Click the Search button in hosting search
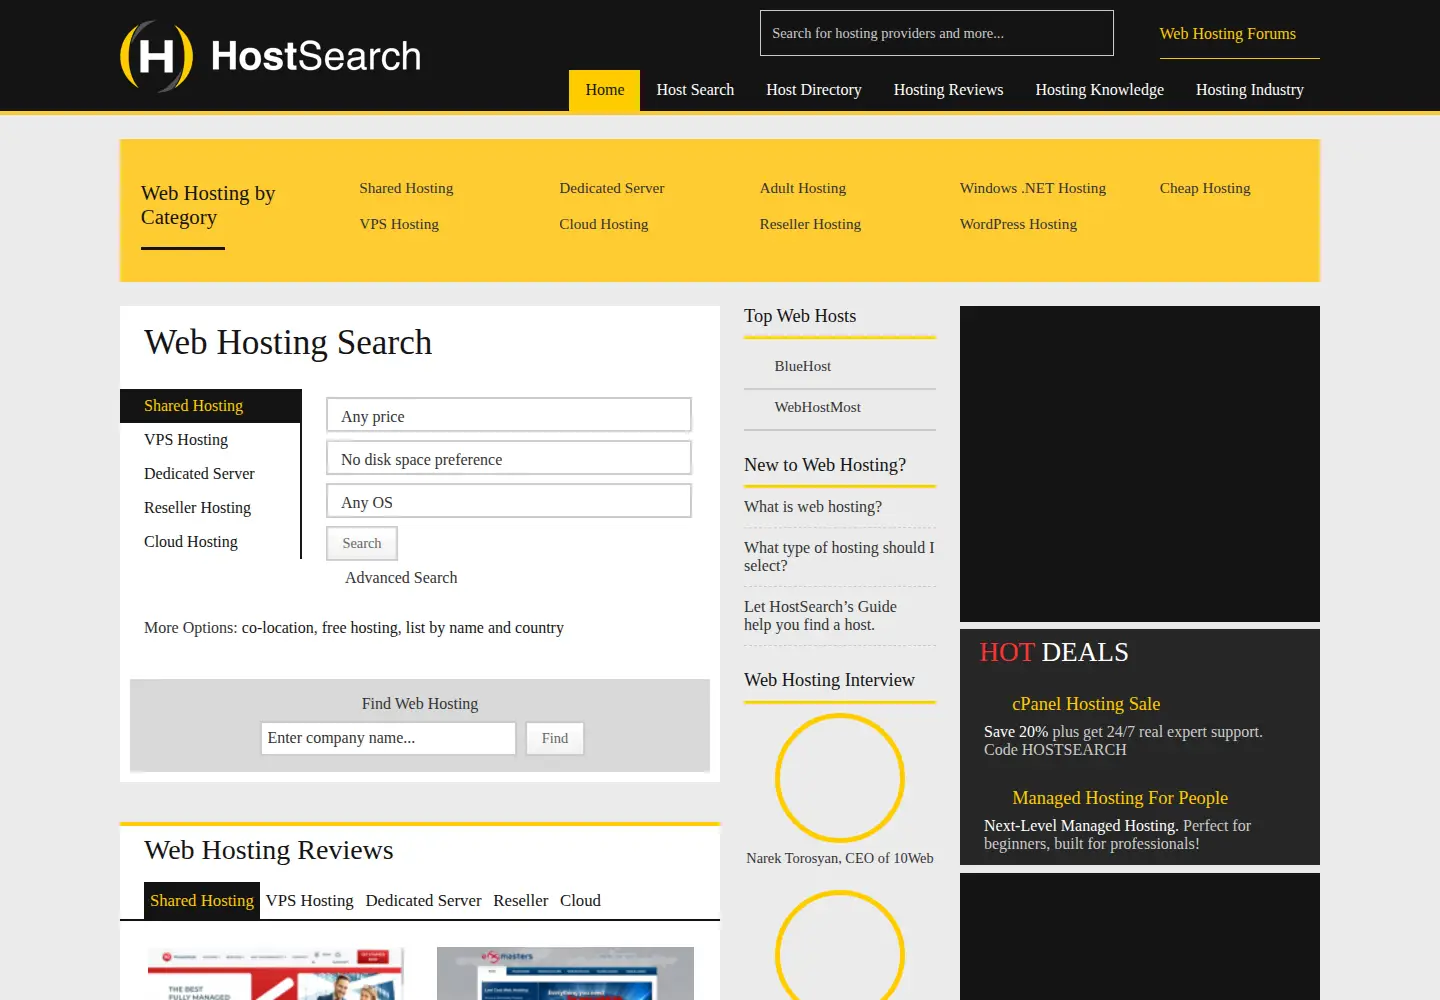 point(362,543)
